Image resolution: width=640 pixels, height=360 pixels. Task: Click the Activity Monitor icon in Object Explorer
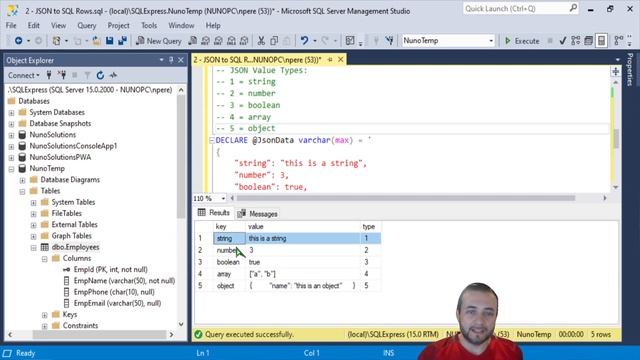[x=113, y=75]
